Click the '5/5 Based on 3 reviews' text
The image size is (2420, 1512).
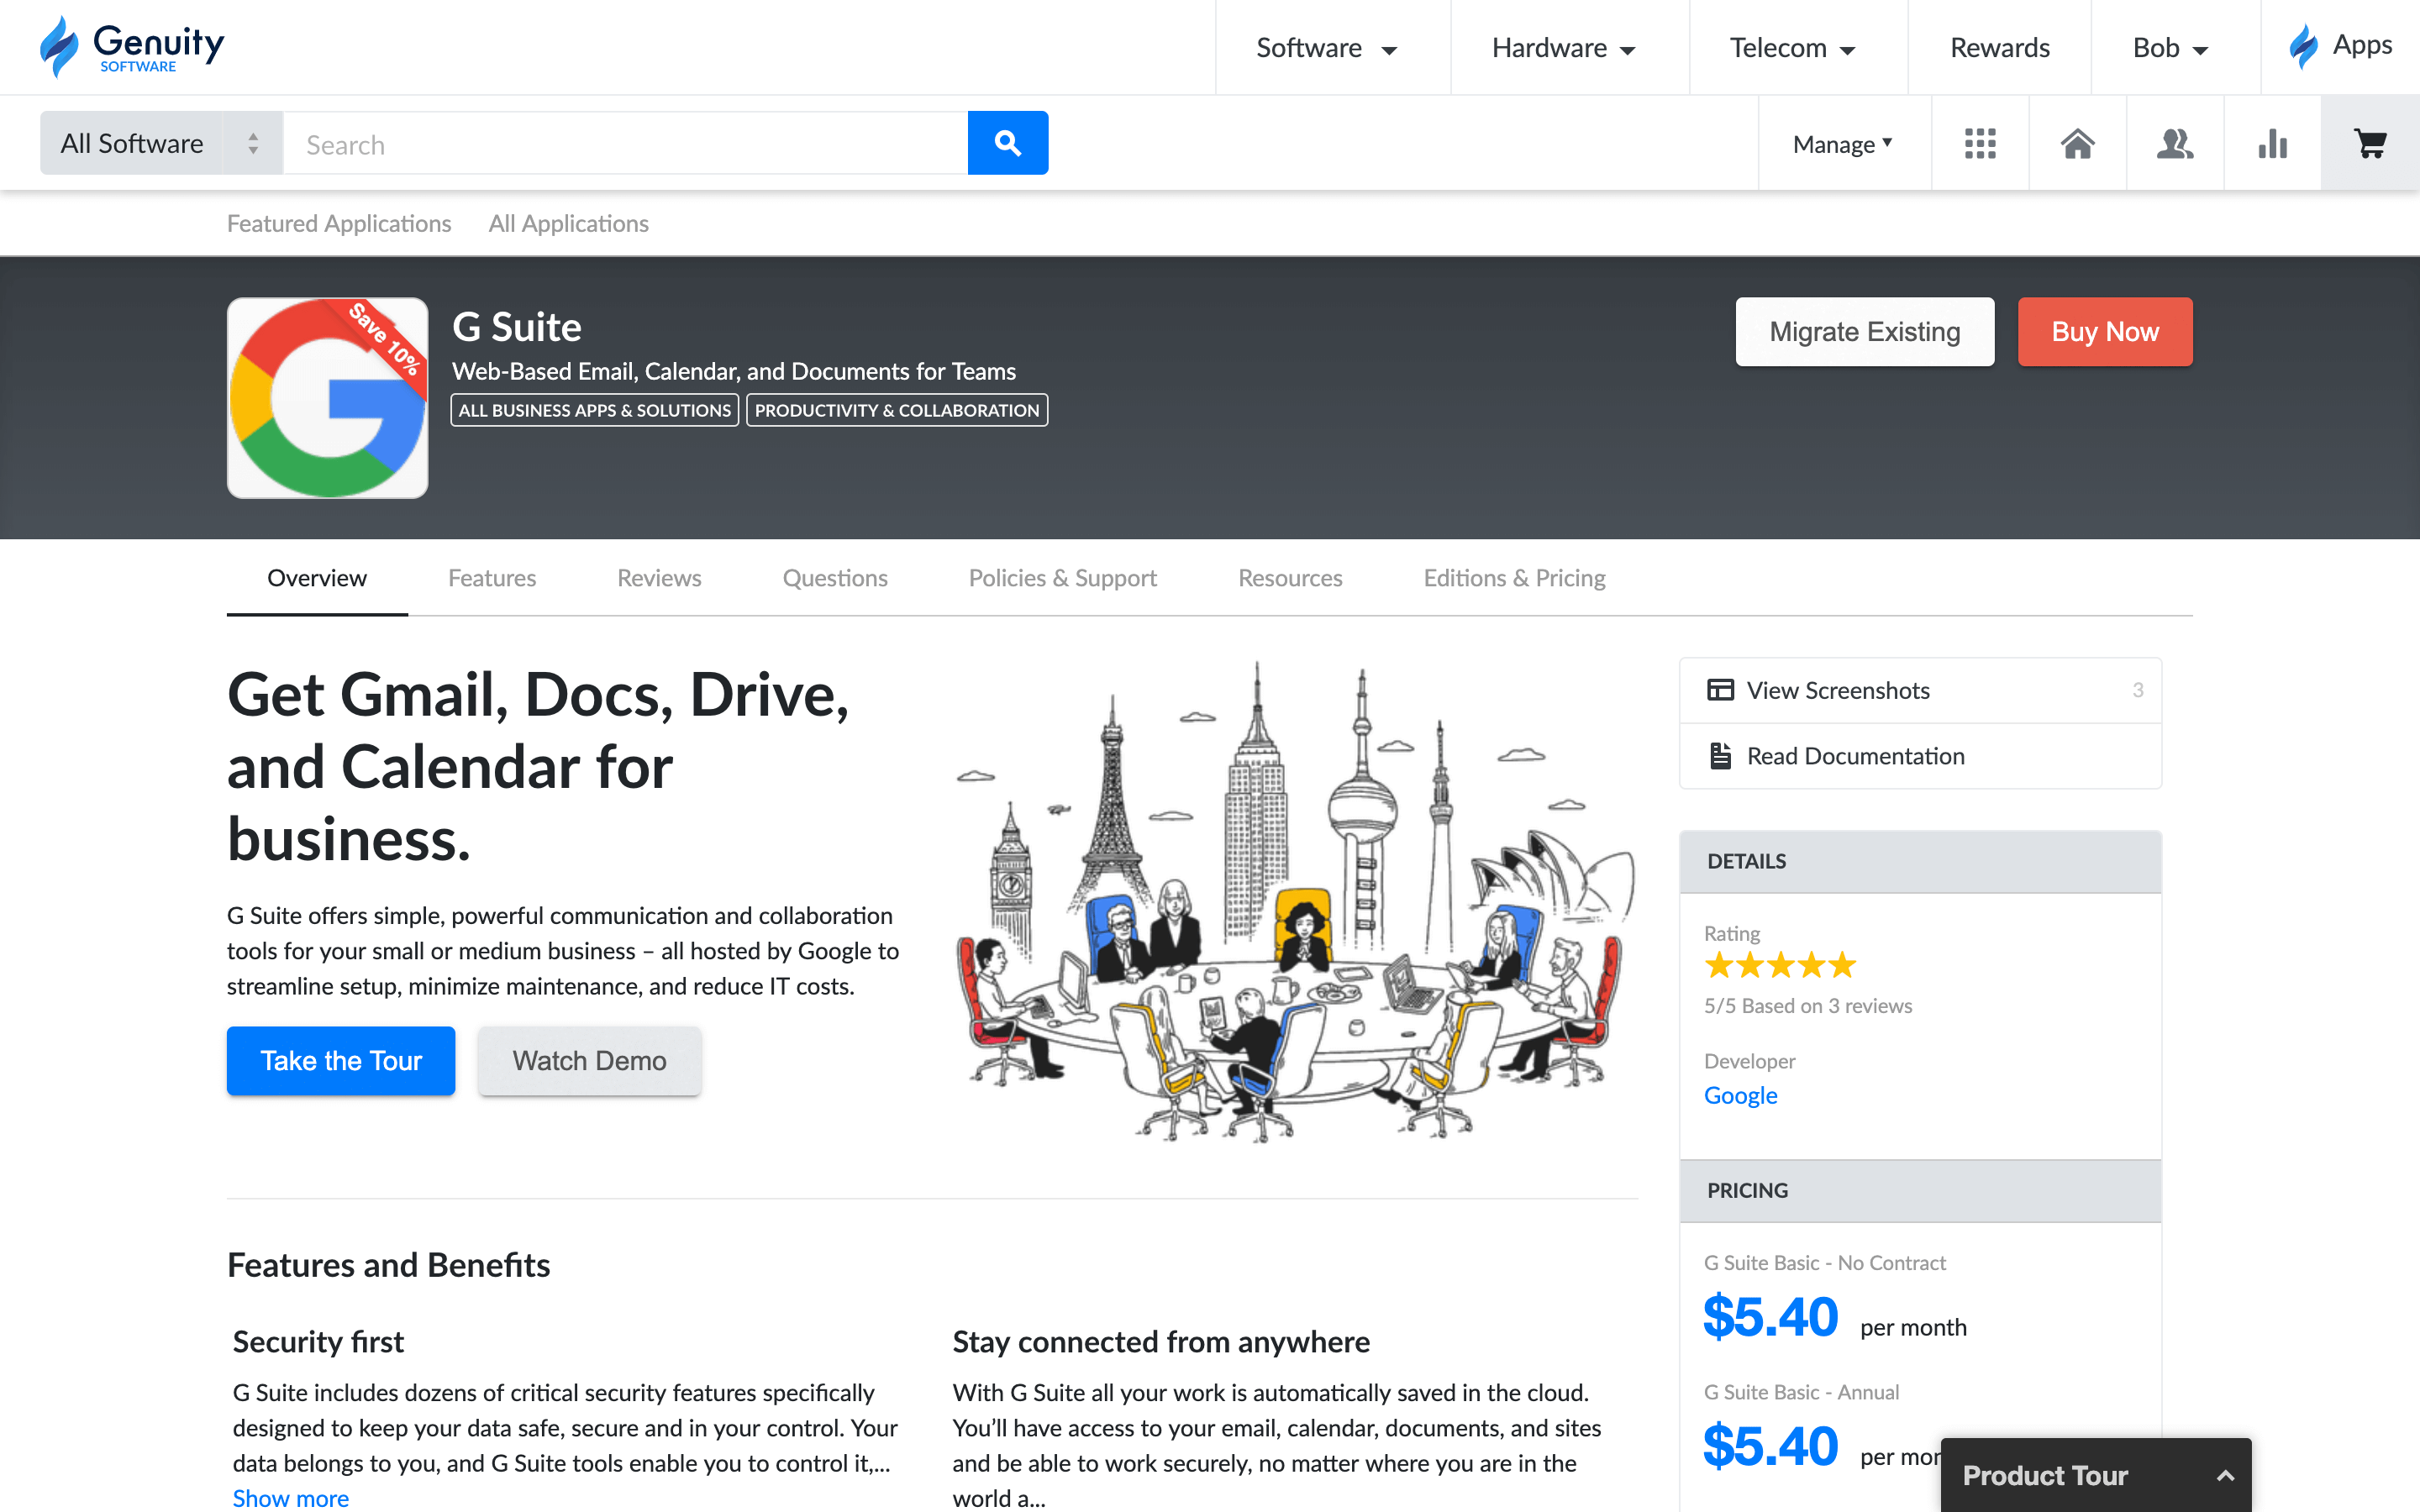click(1808, 1006)
